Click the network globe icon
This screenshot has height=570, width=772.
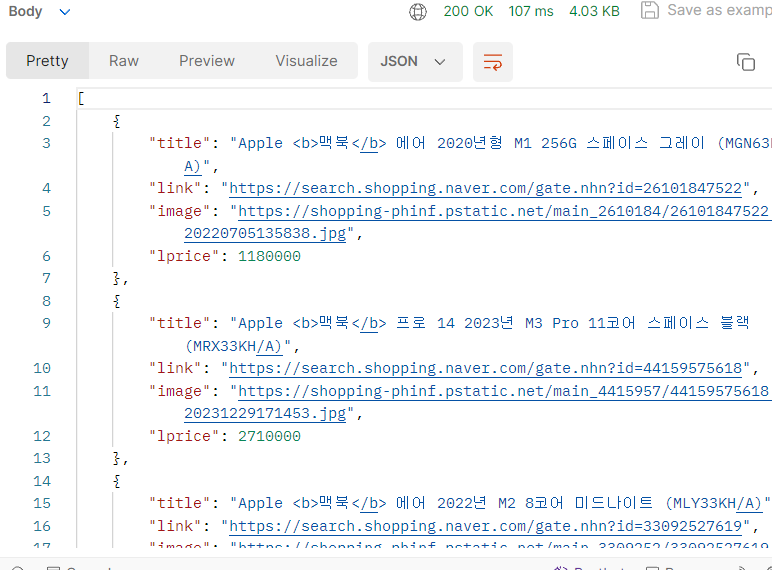418,11
